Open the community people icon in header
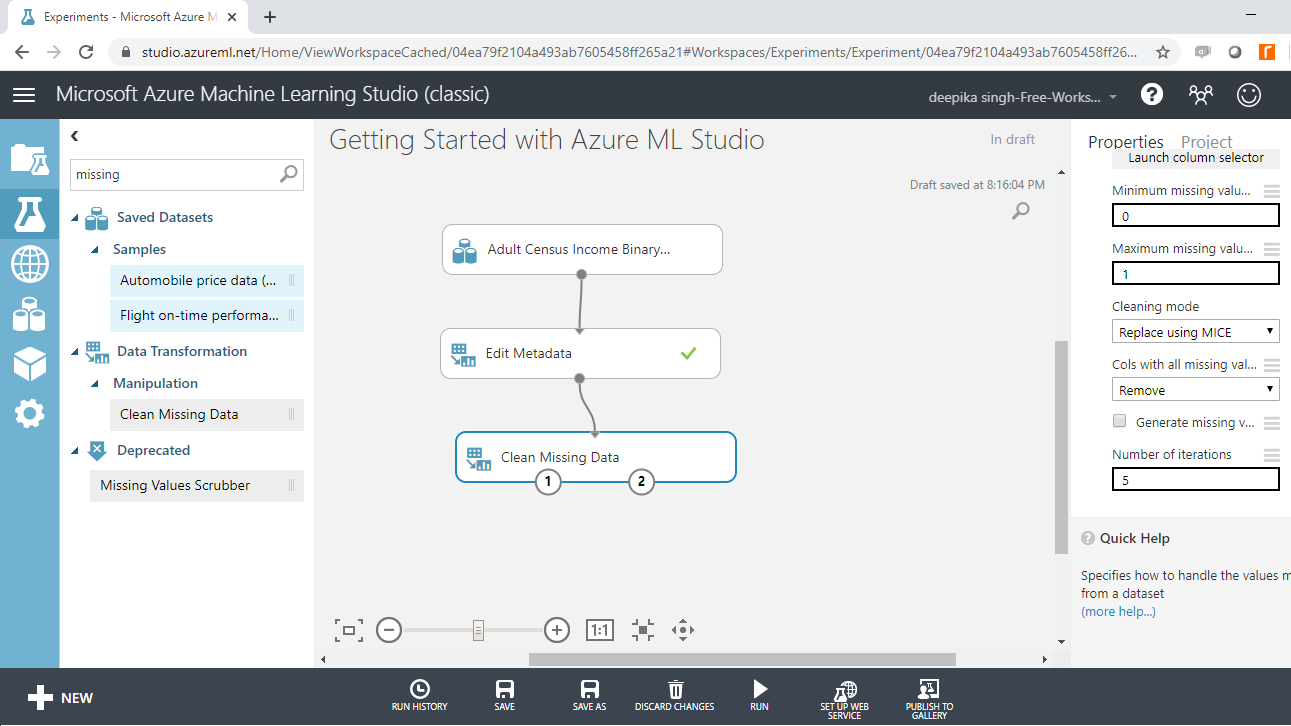 point(1200,95)
